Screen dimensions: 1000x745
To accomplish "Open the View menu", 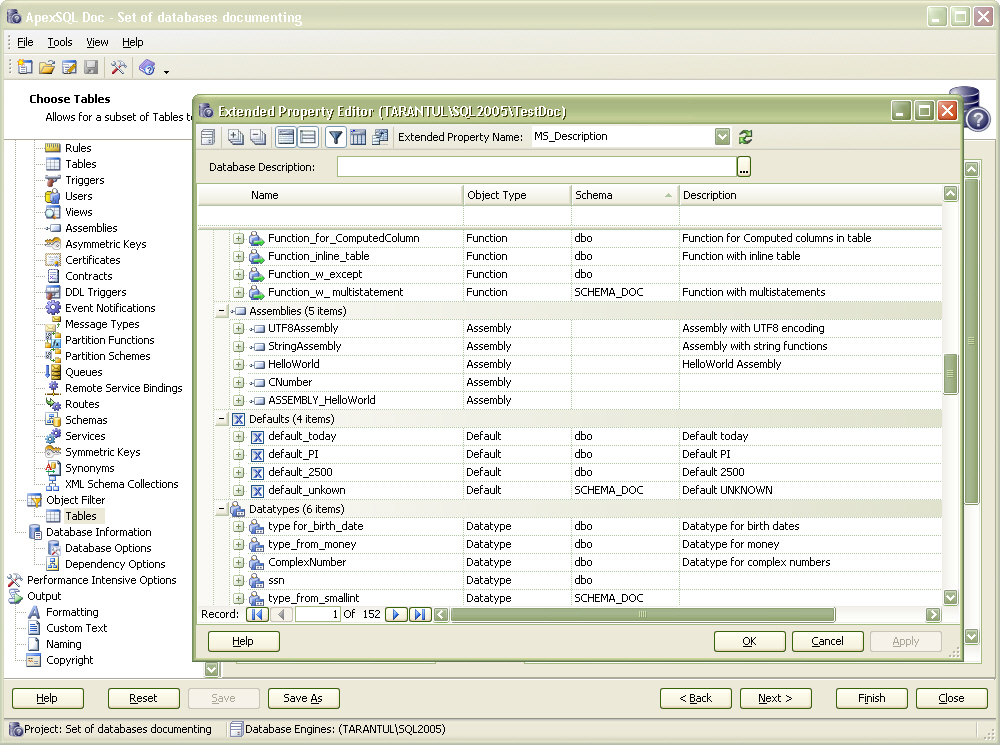I will (x=97, y=42).
